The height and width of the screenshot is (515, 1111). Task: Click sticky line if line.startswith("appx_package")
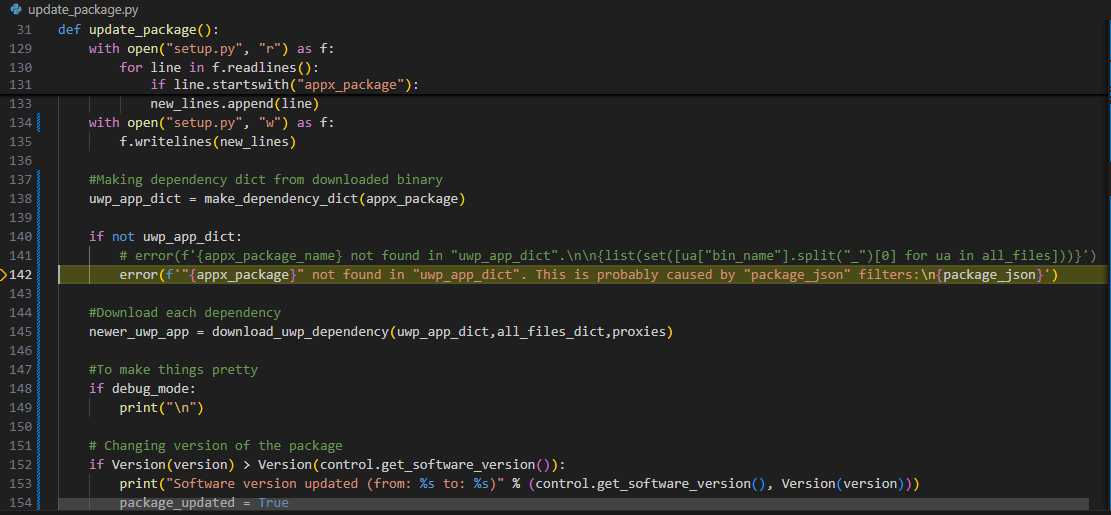[284, 85]
